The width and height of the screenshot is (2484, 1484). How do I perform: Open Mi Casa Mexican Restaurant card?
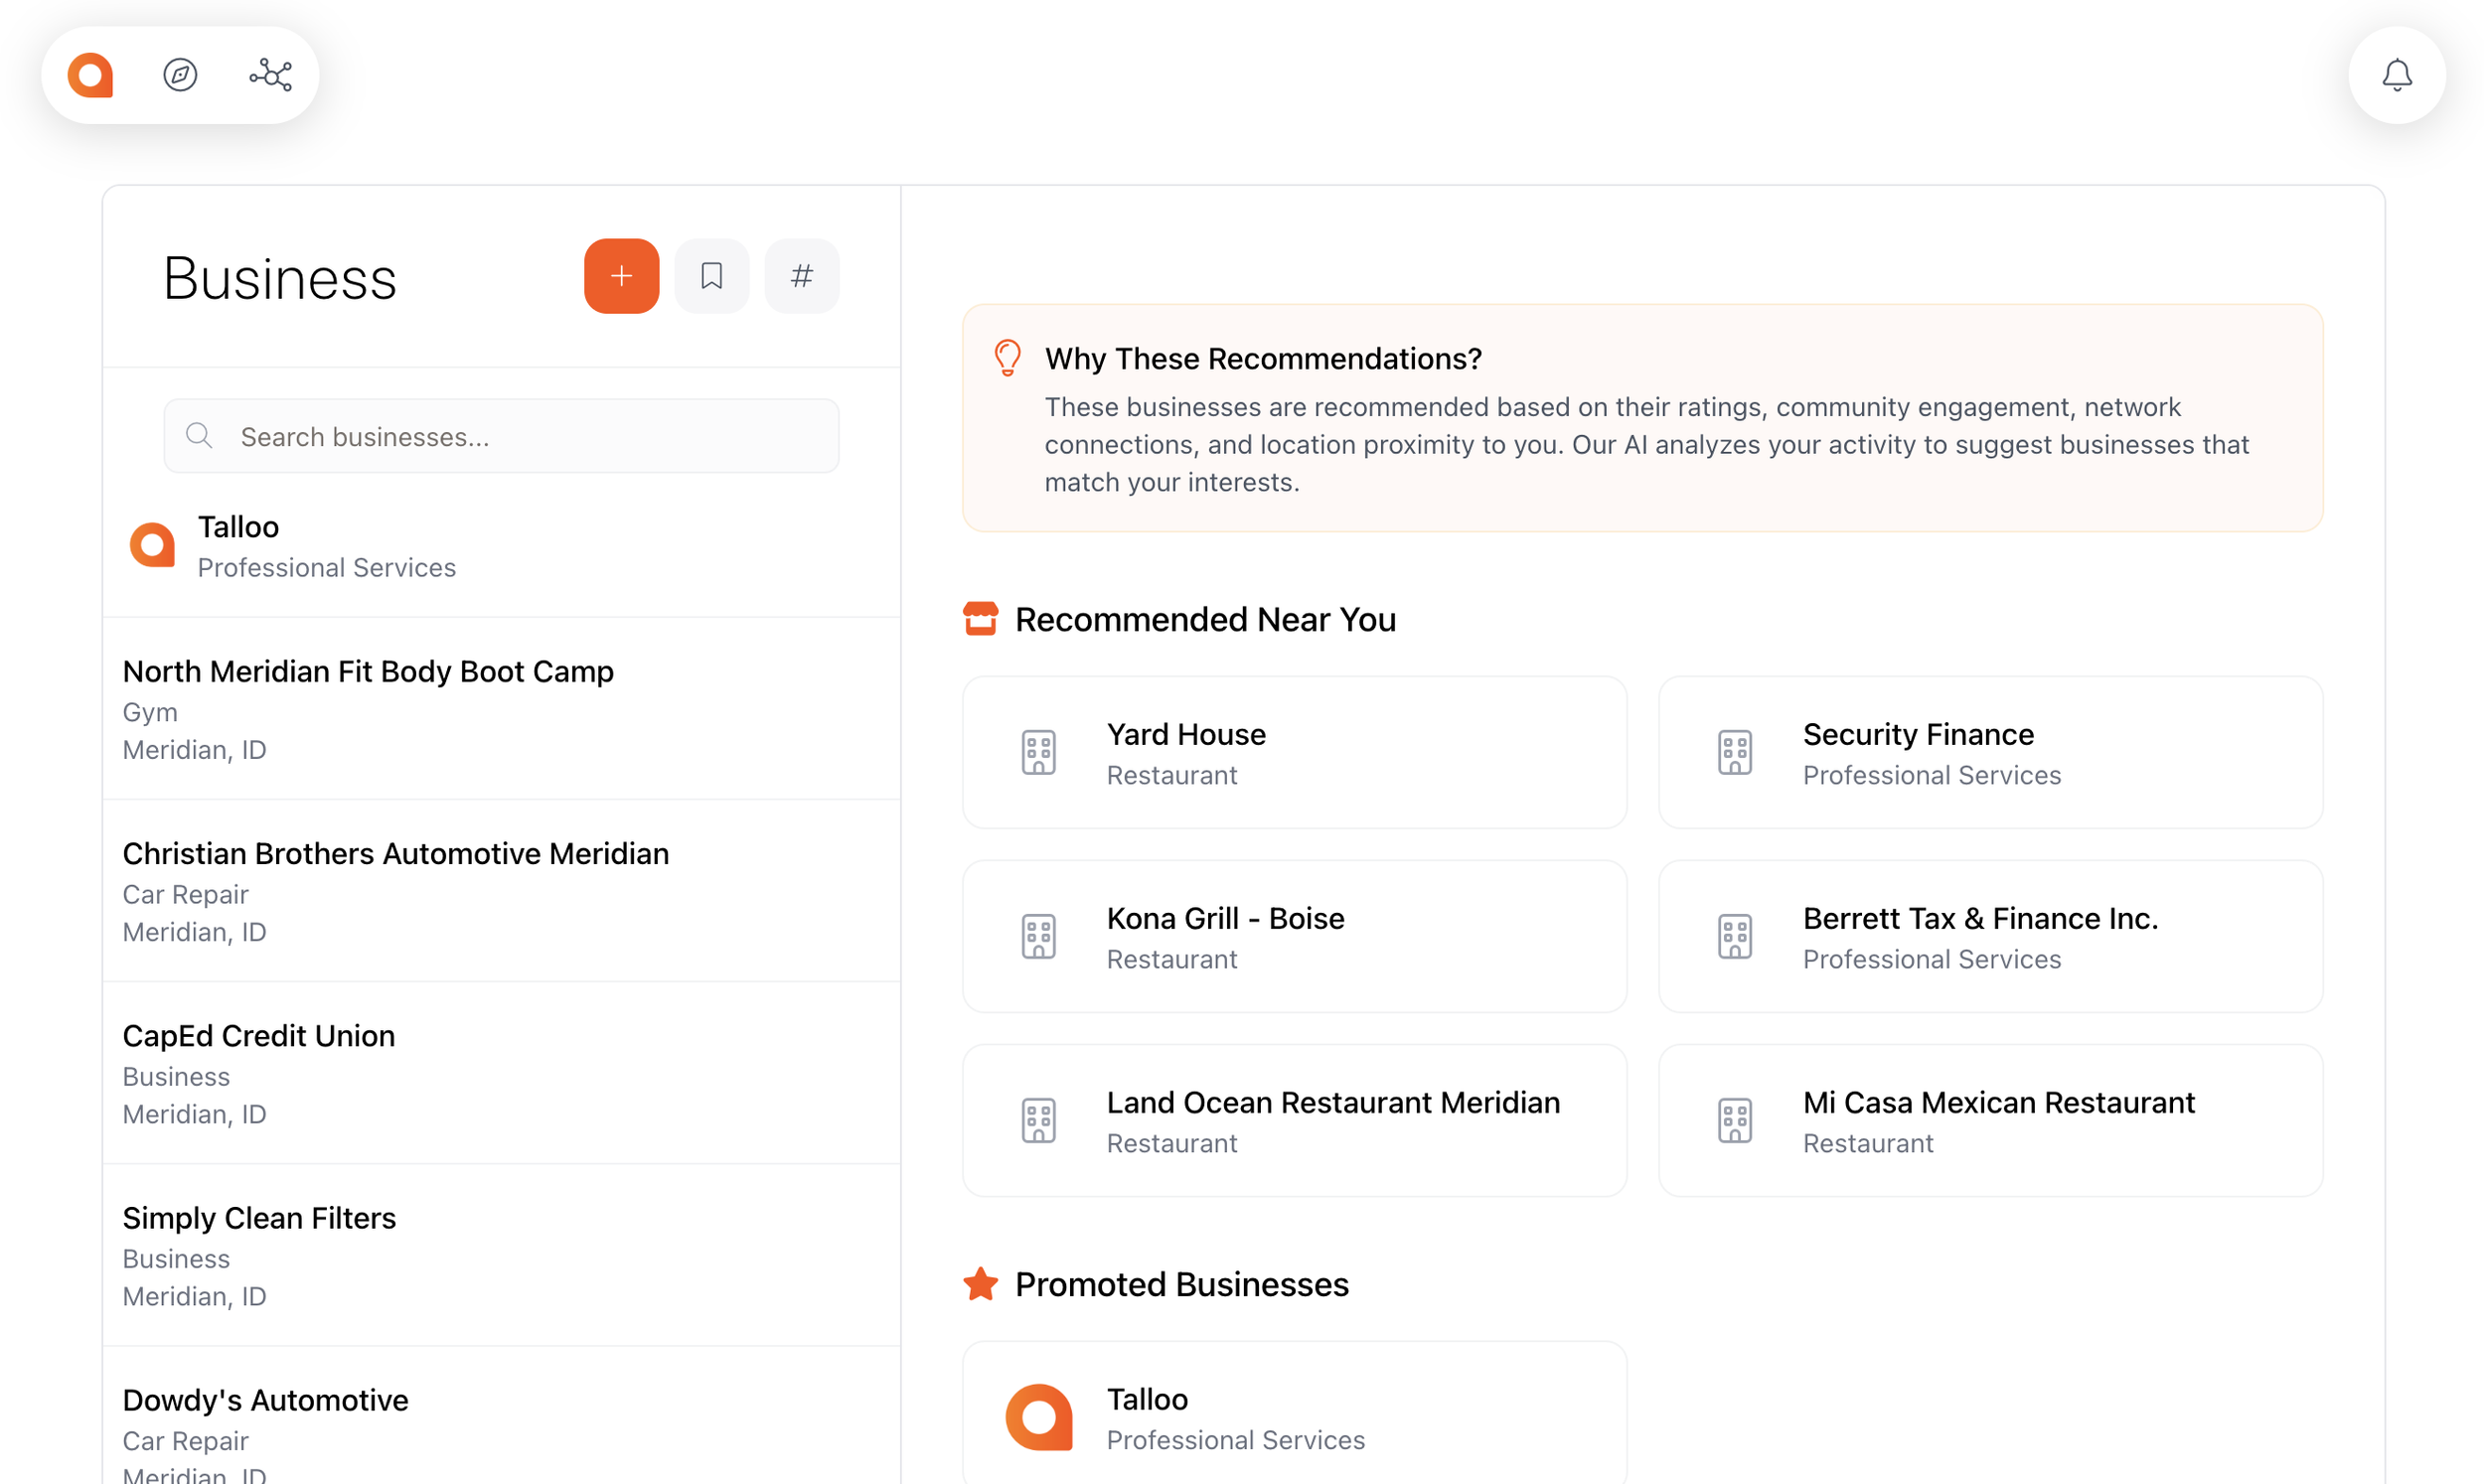(1989, 1120)
